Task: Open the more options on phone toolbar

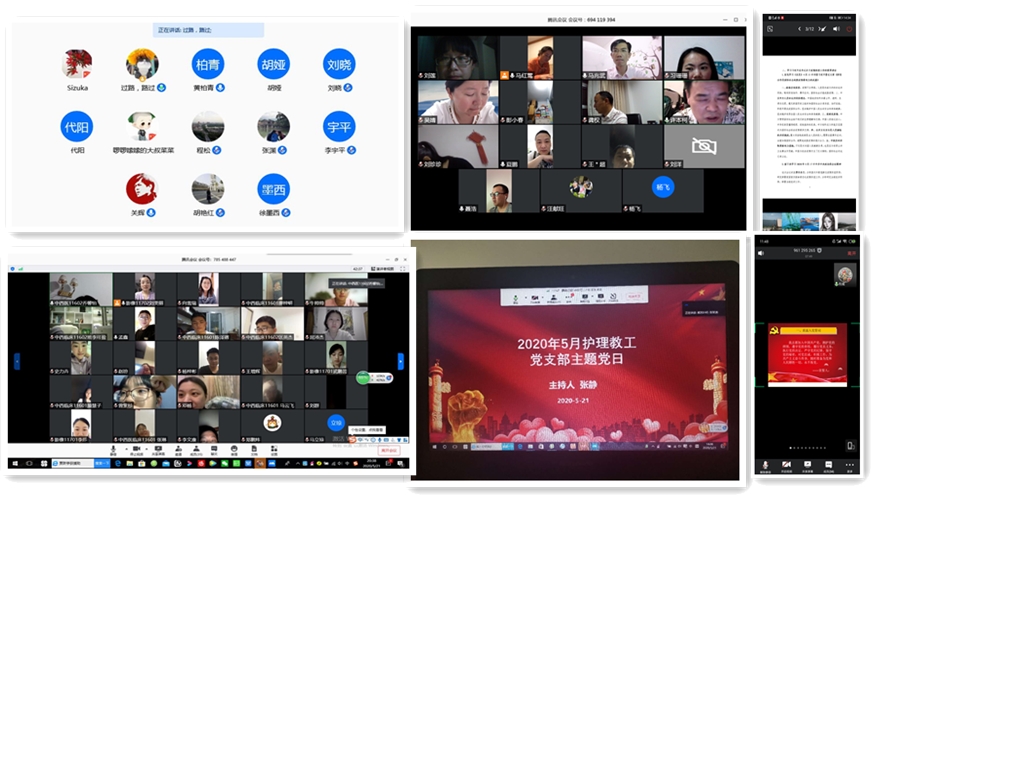Action: (850, 466)
